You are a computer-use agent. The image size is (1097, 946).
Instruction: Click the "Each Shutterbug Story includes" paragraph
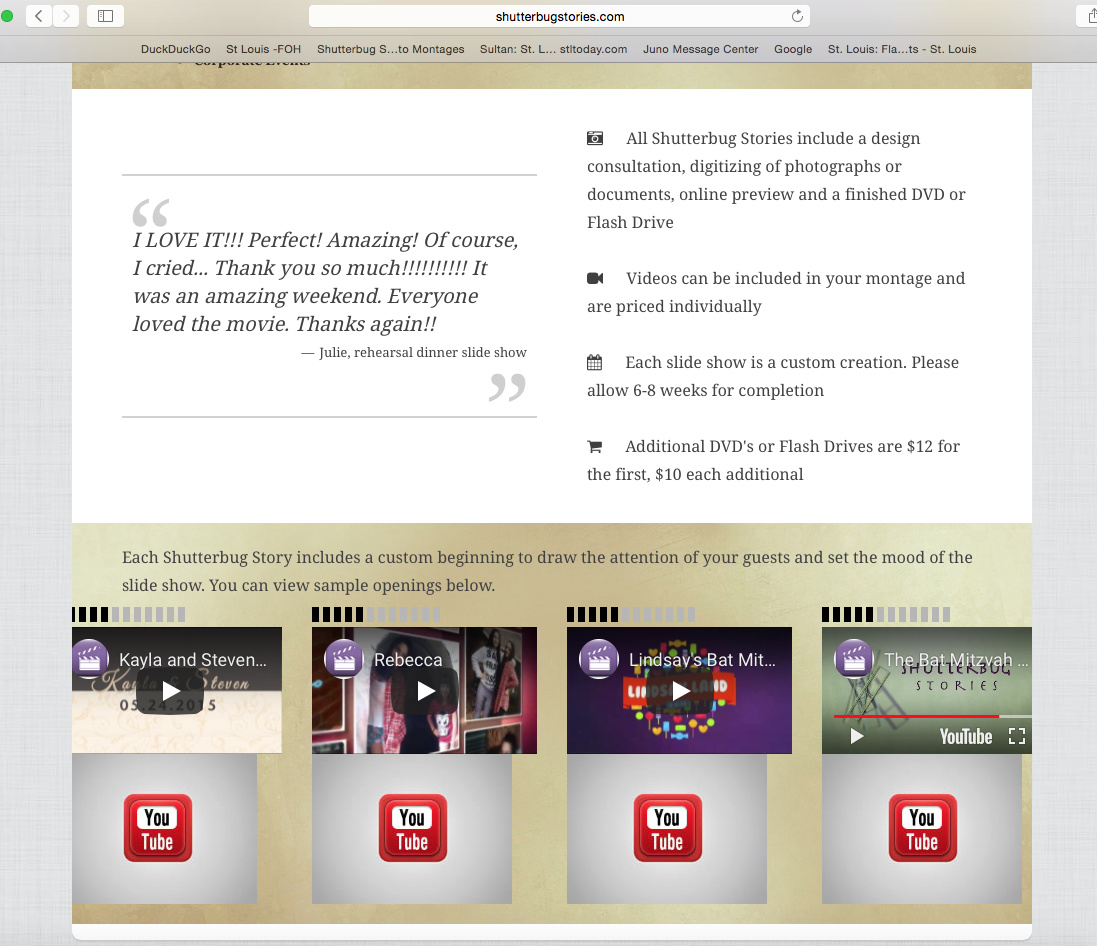(547, 571)
